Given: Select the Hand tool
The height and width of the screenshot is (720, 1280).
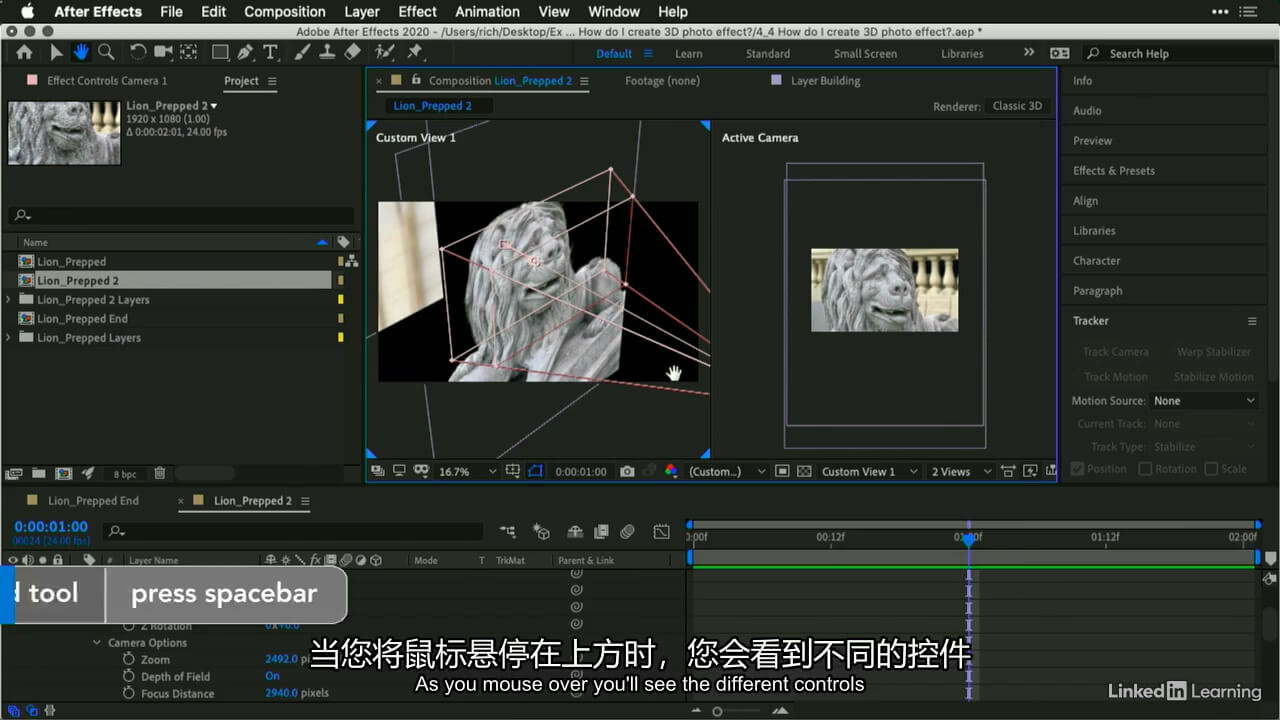Looking at the screenshot, I should coord(80,53).
